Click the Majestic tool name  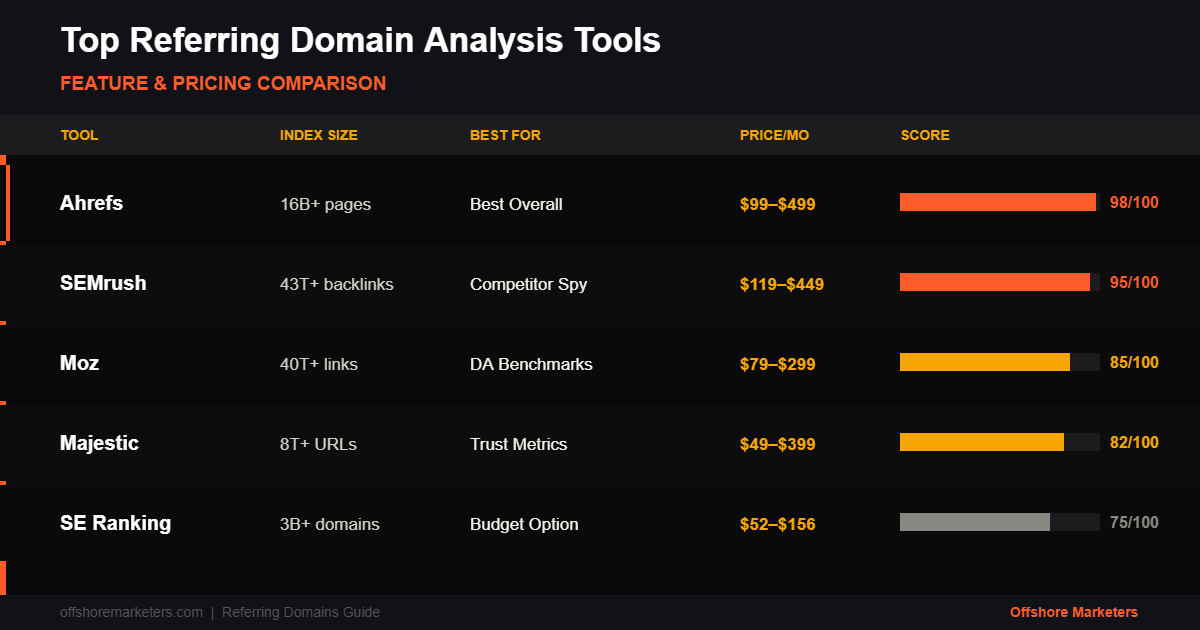(x=99, y=443)
